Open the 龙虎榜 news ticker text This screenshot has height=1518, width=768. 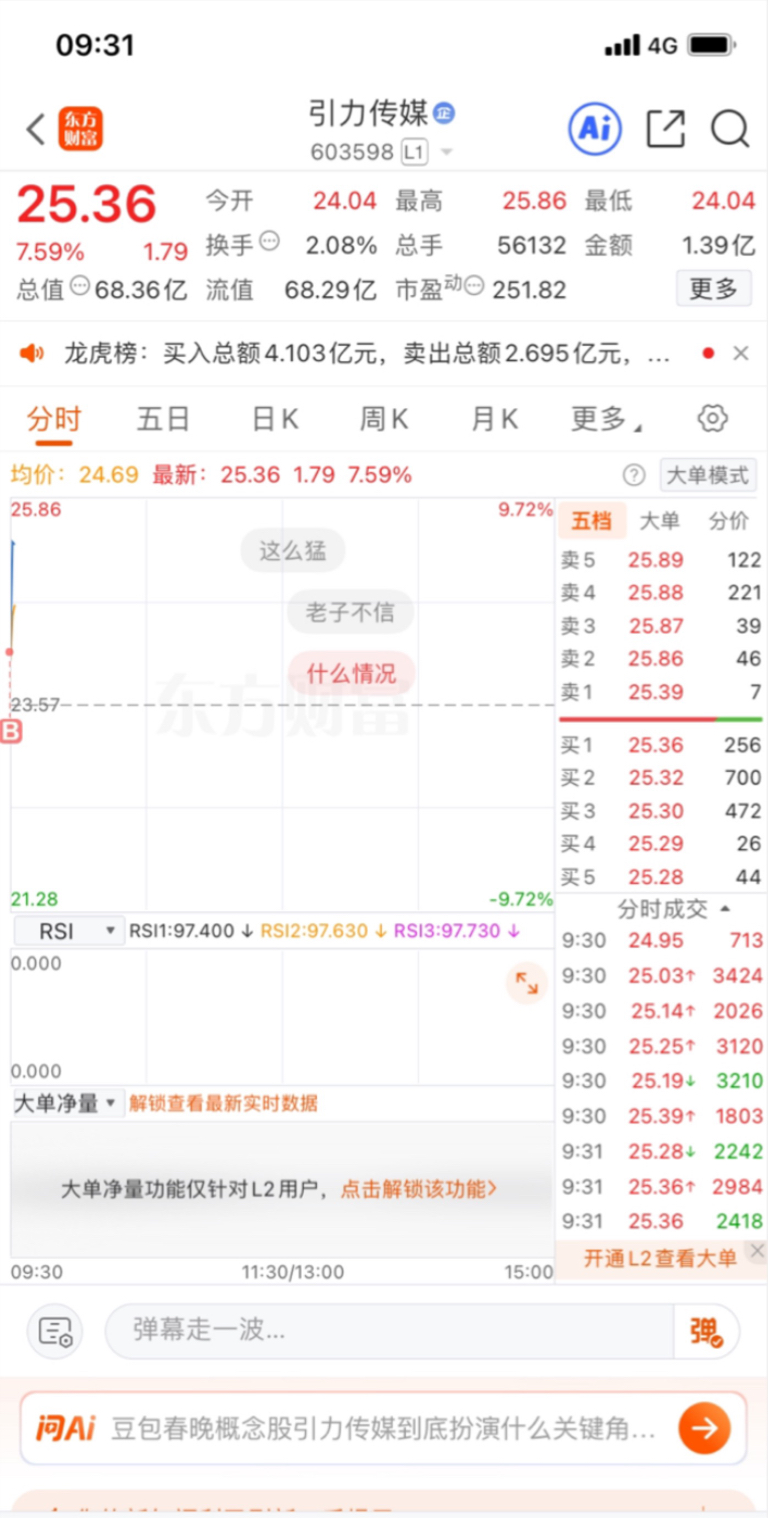(367, 353)
